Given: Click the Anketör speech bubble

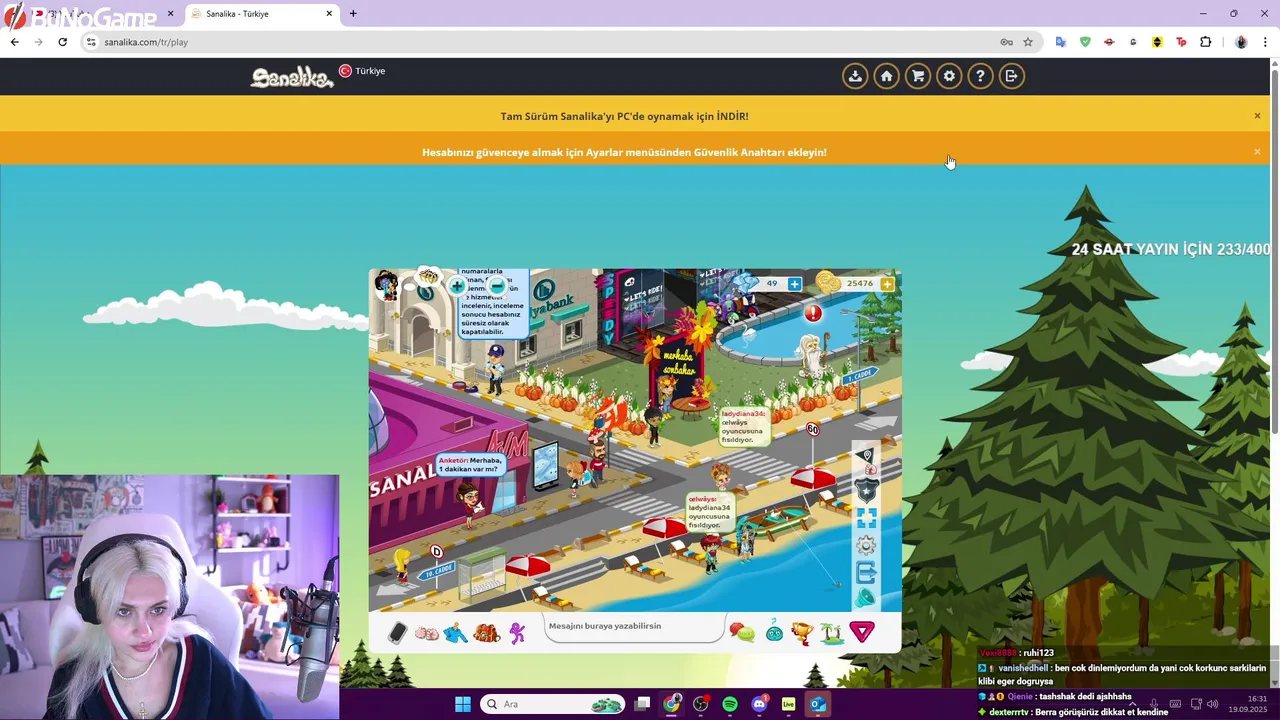Looking at the screenshot, I should 470,465.
